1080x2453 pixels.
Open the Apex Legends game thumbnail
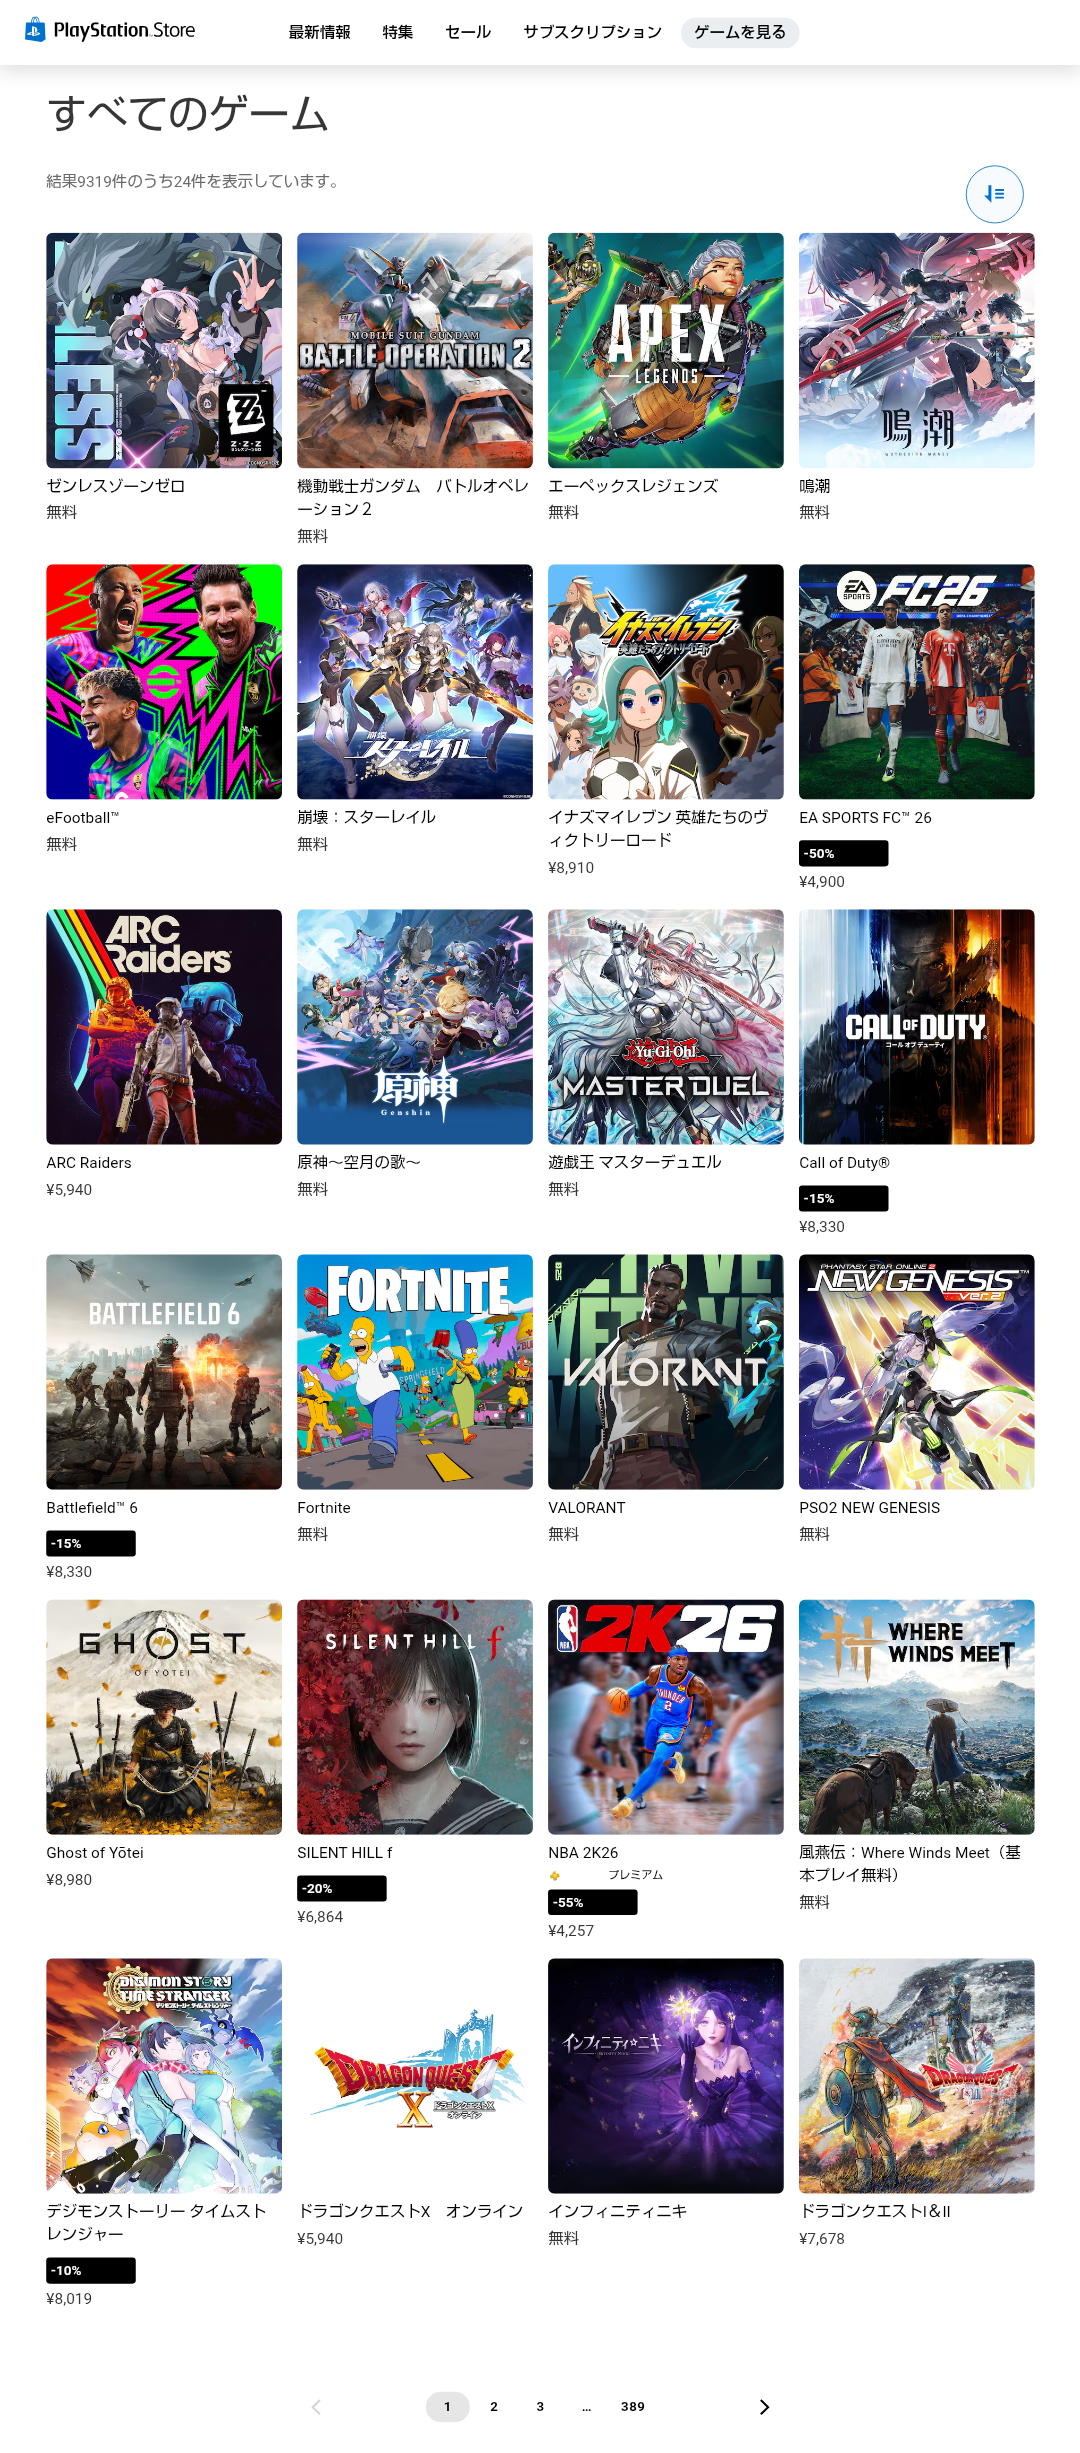pyautogui.click(x=666, y=350)
